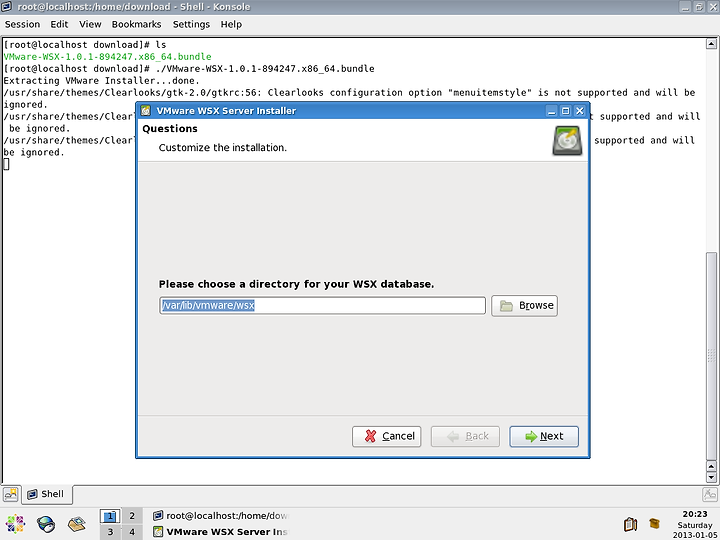Maximize the VMware WSX installer window

(x=566, y=111)
